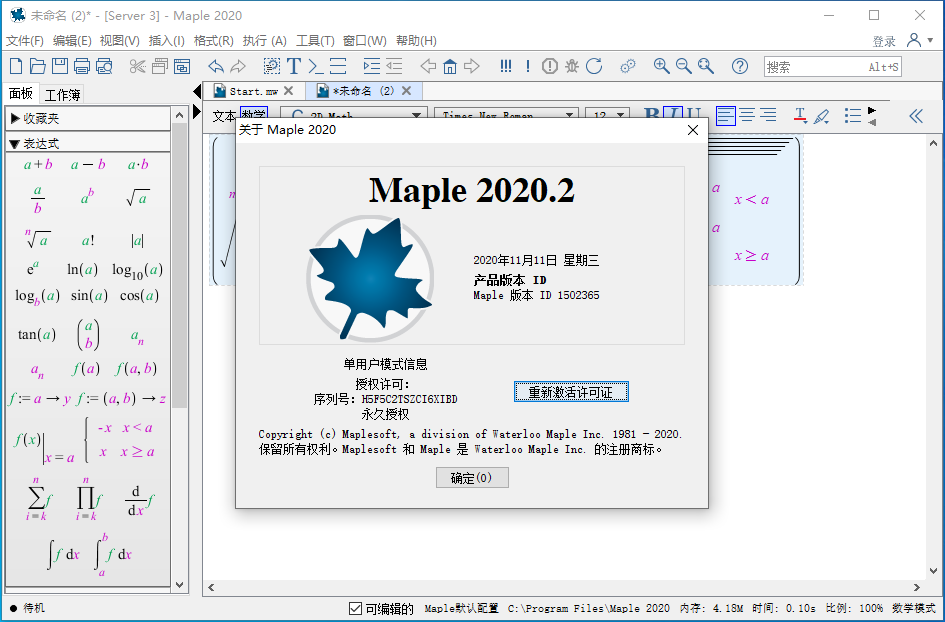Click 确定(O) button in About dialog

point(472,478)
